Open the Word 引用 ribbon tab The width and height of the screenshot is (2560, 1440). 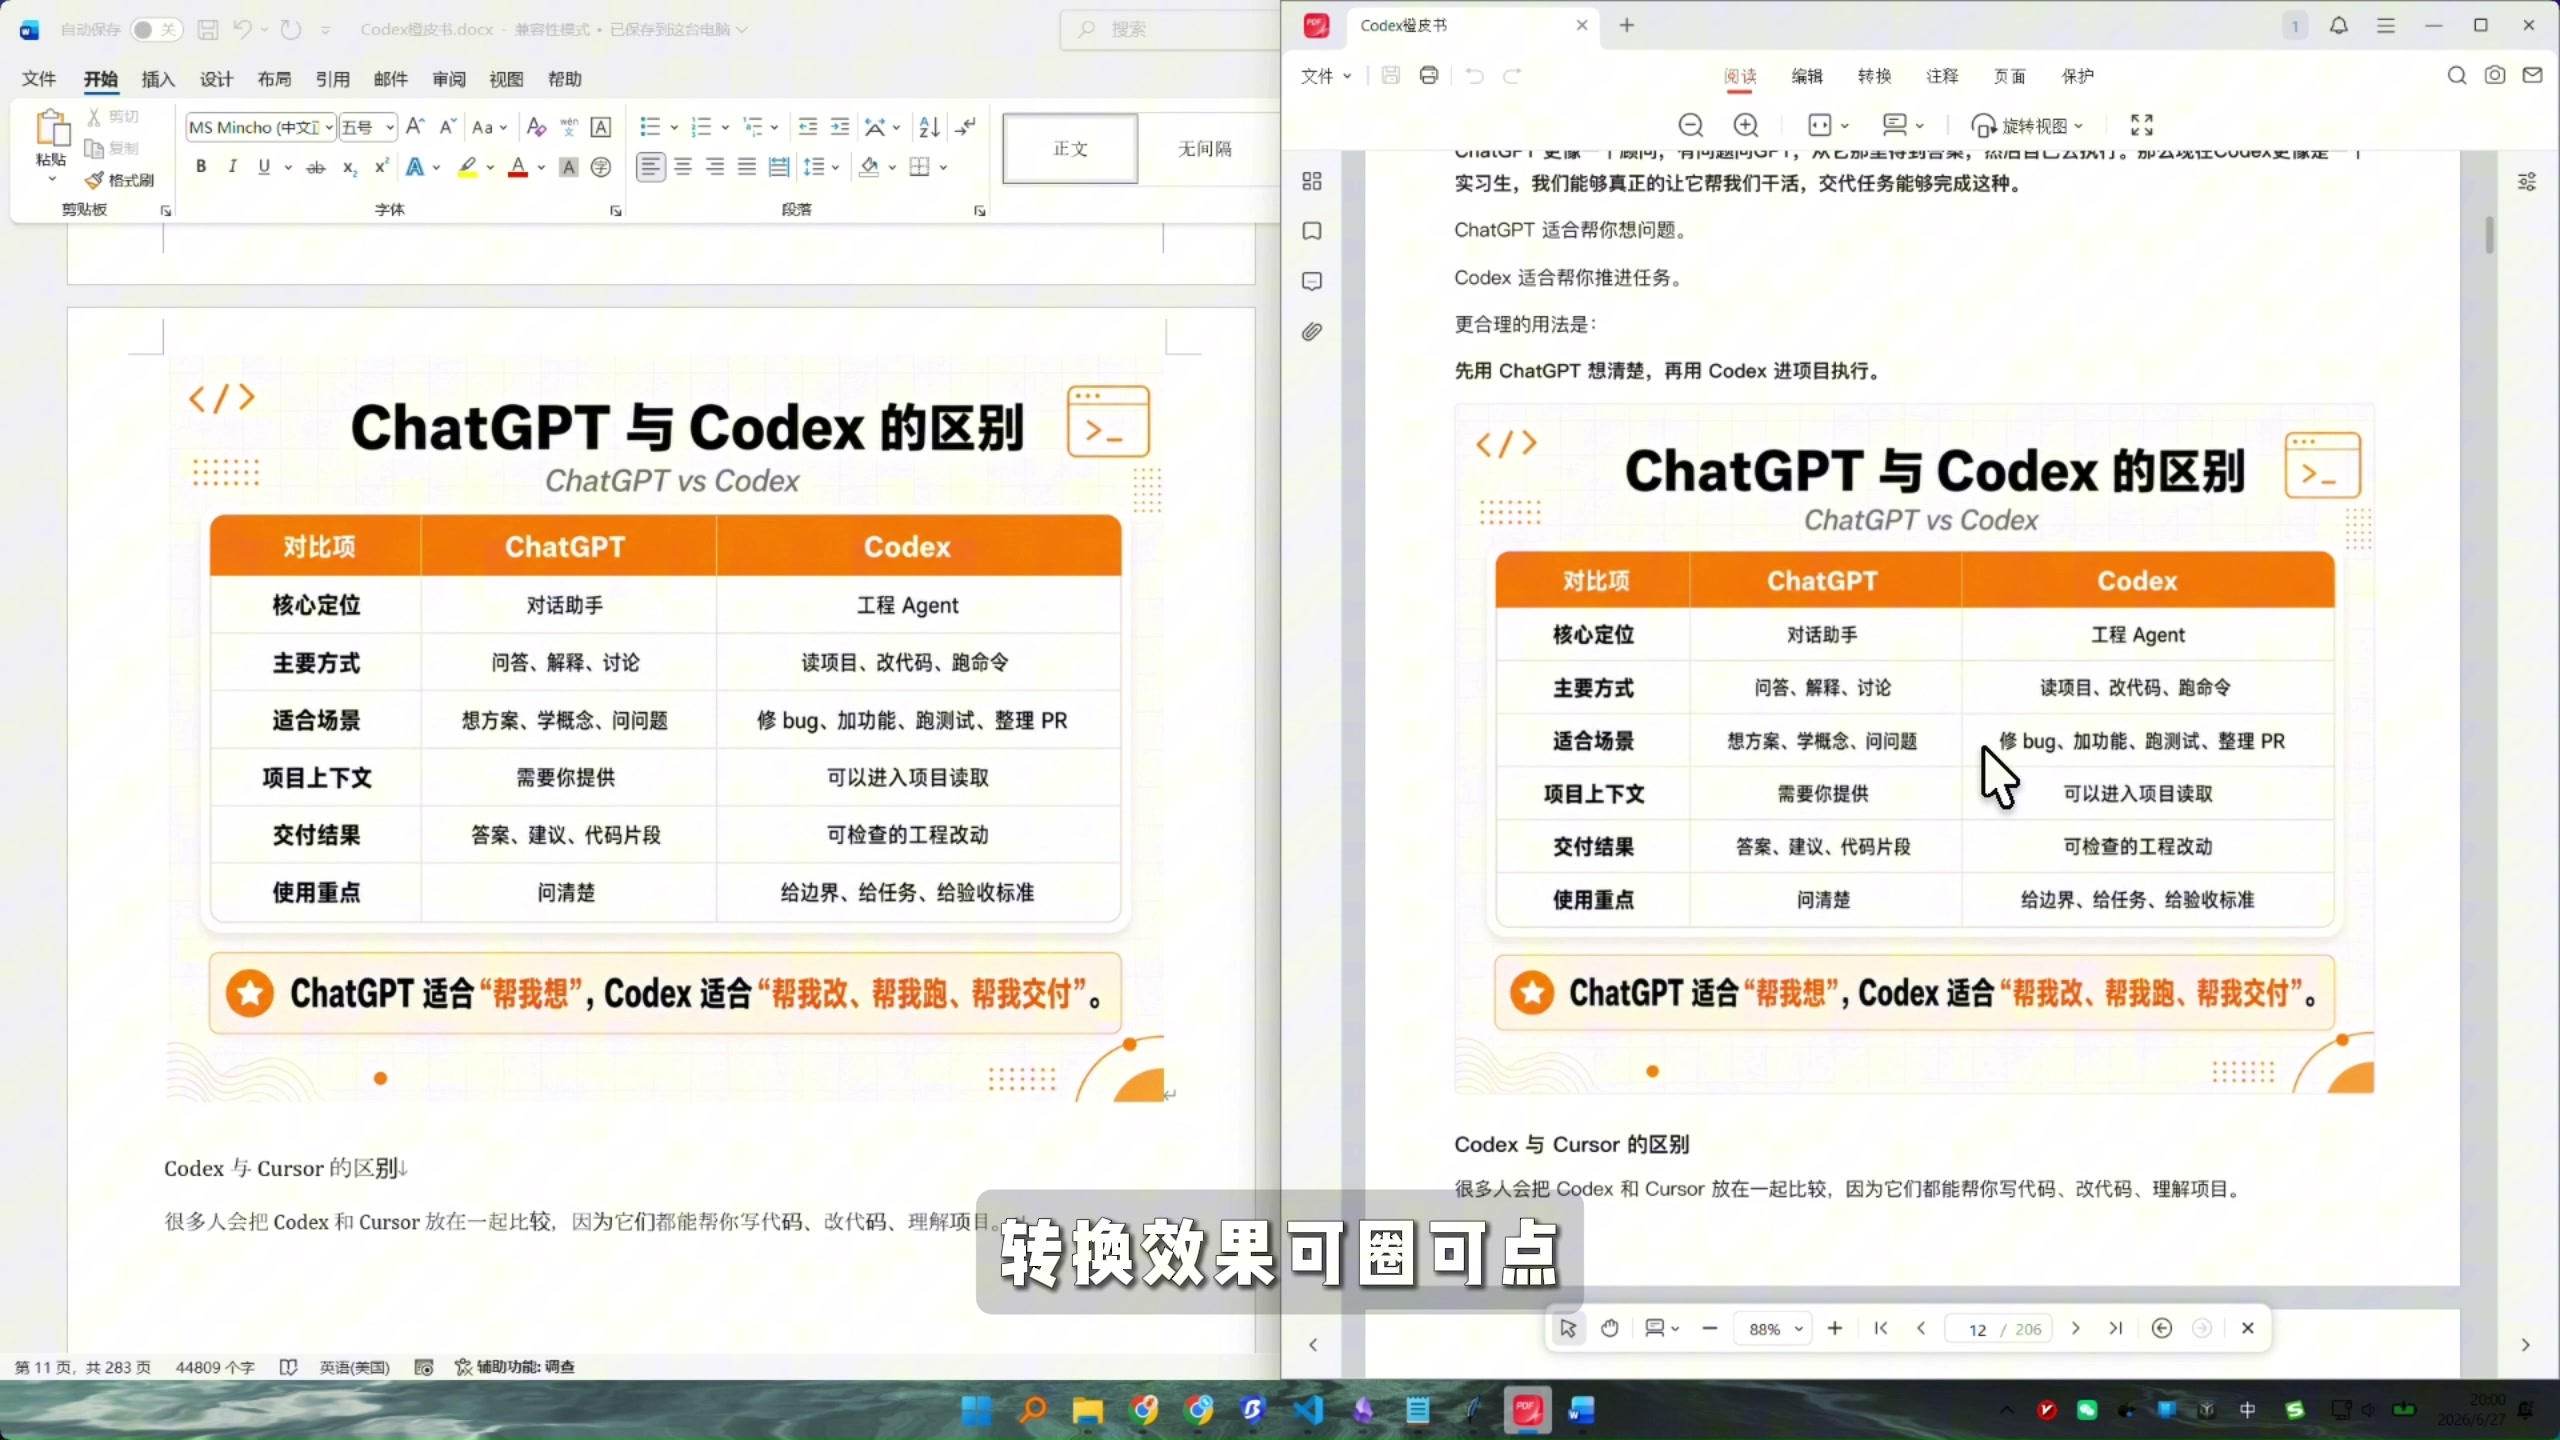[333, 79]
